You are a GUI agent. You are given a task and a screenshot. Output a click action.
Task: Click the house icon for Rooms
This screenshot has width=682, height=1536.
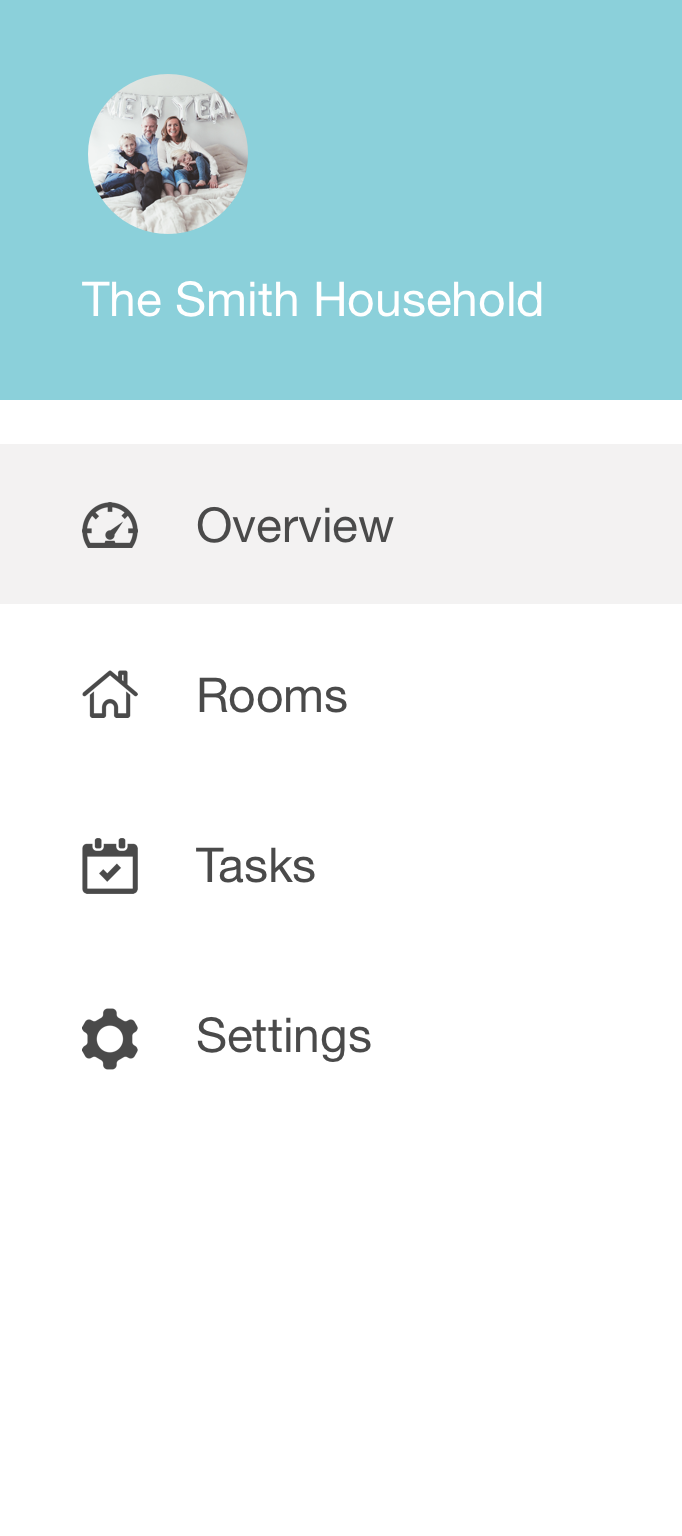click(x=110, y=694)
